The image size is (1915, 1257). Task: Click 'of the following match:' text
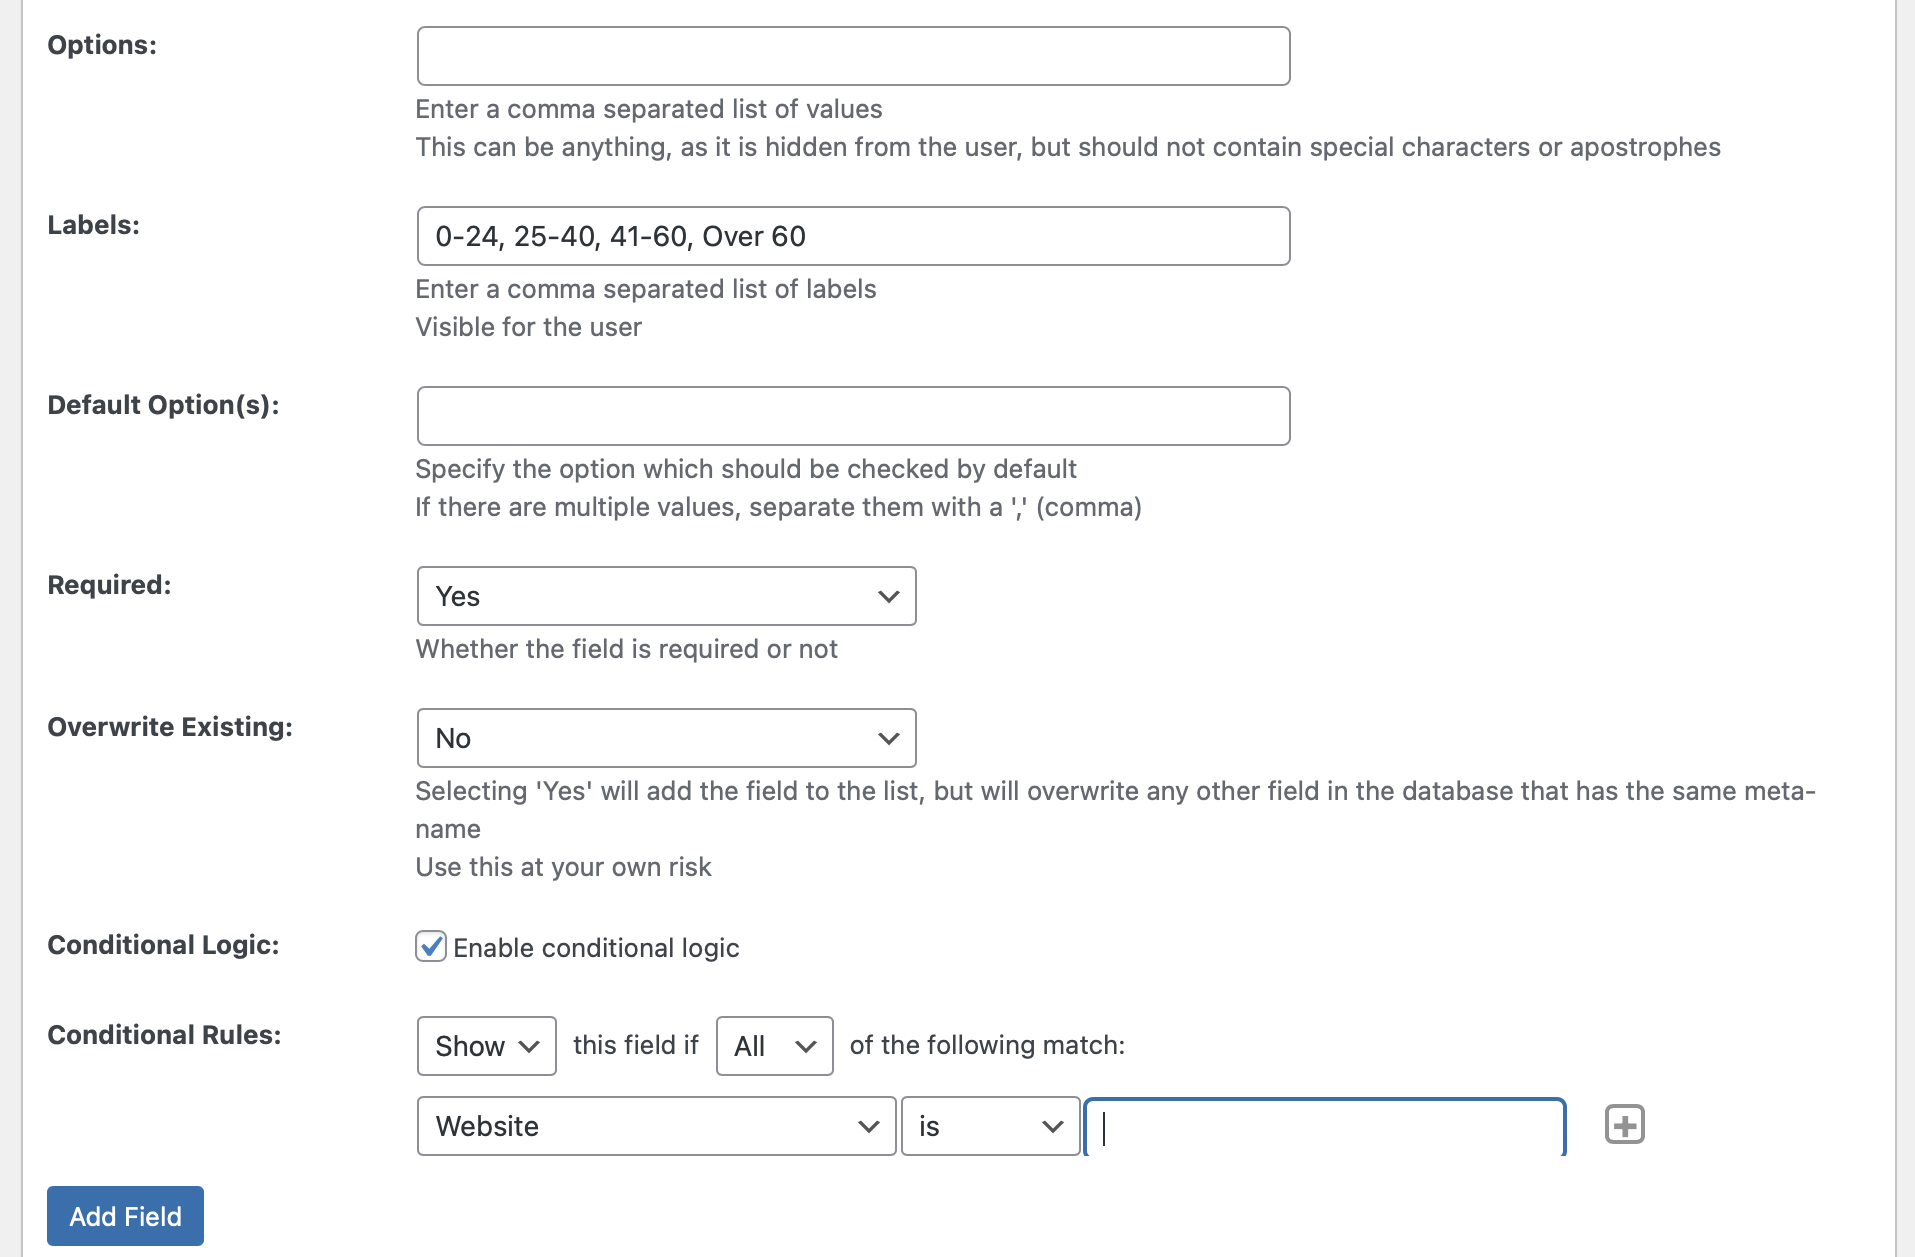click(987, 1045)
